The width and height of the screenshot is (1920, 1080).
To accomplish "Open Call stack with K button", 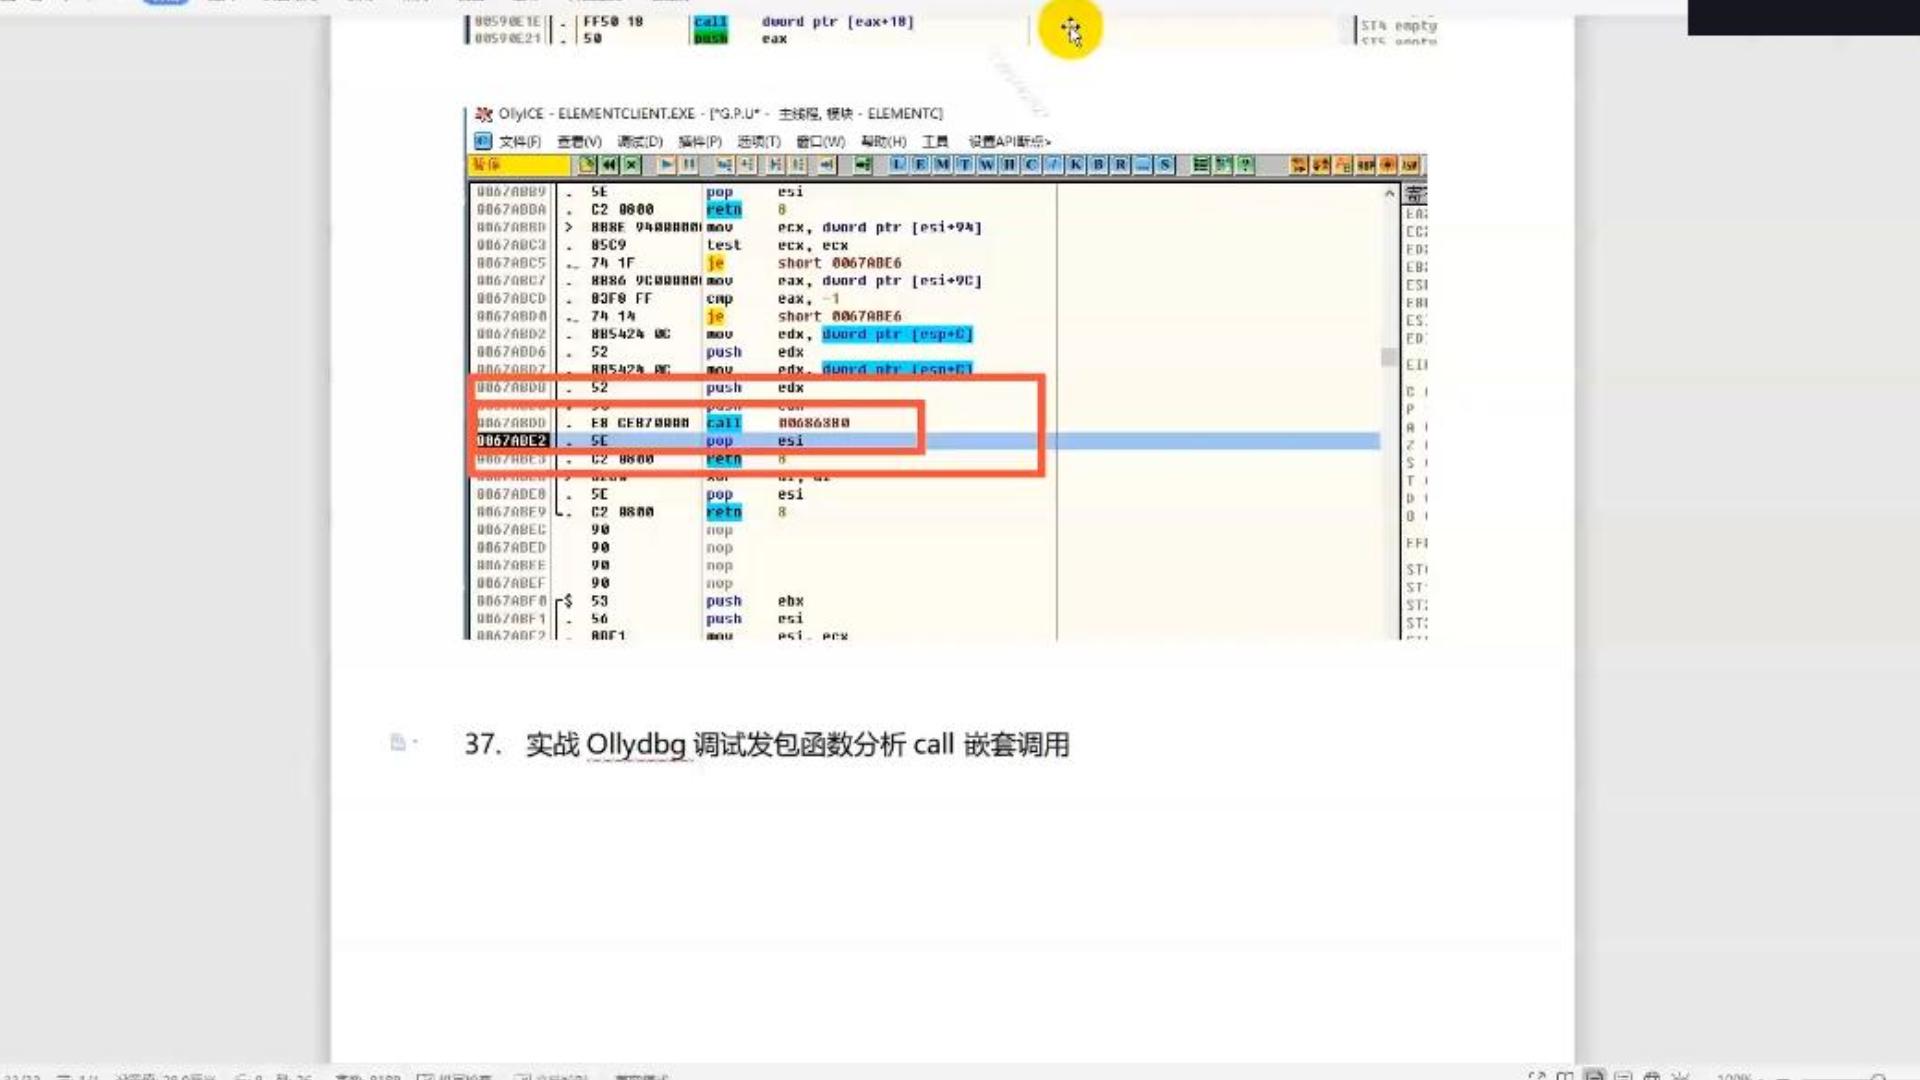I will click(x=1076, y=165).
